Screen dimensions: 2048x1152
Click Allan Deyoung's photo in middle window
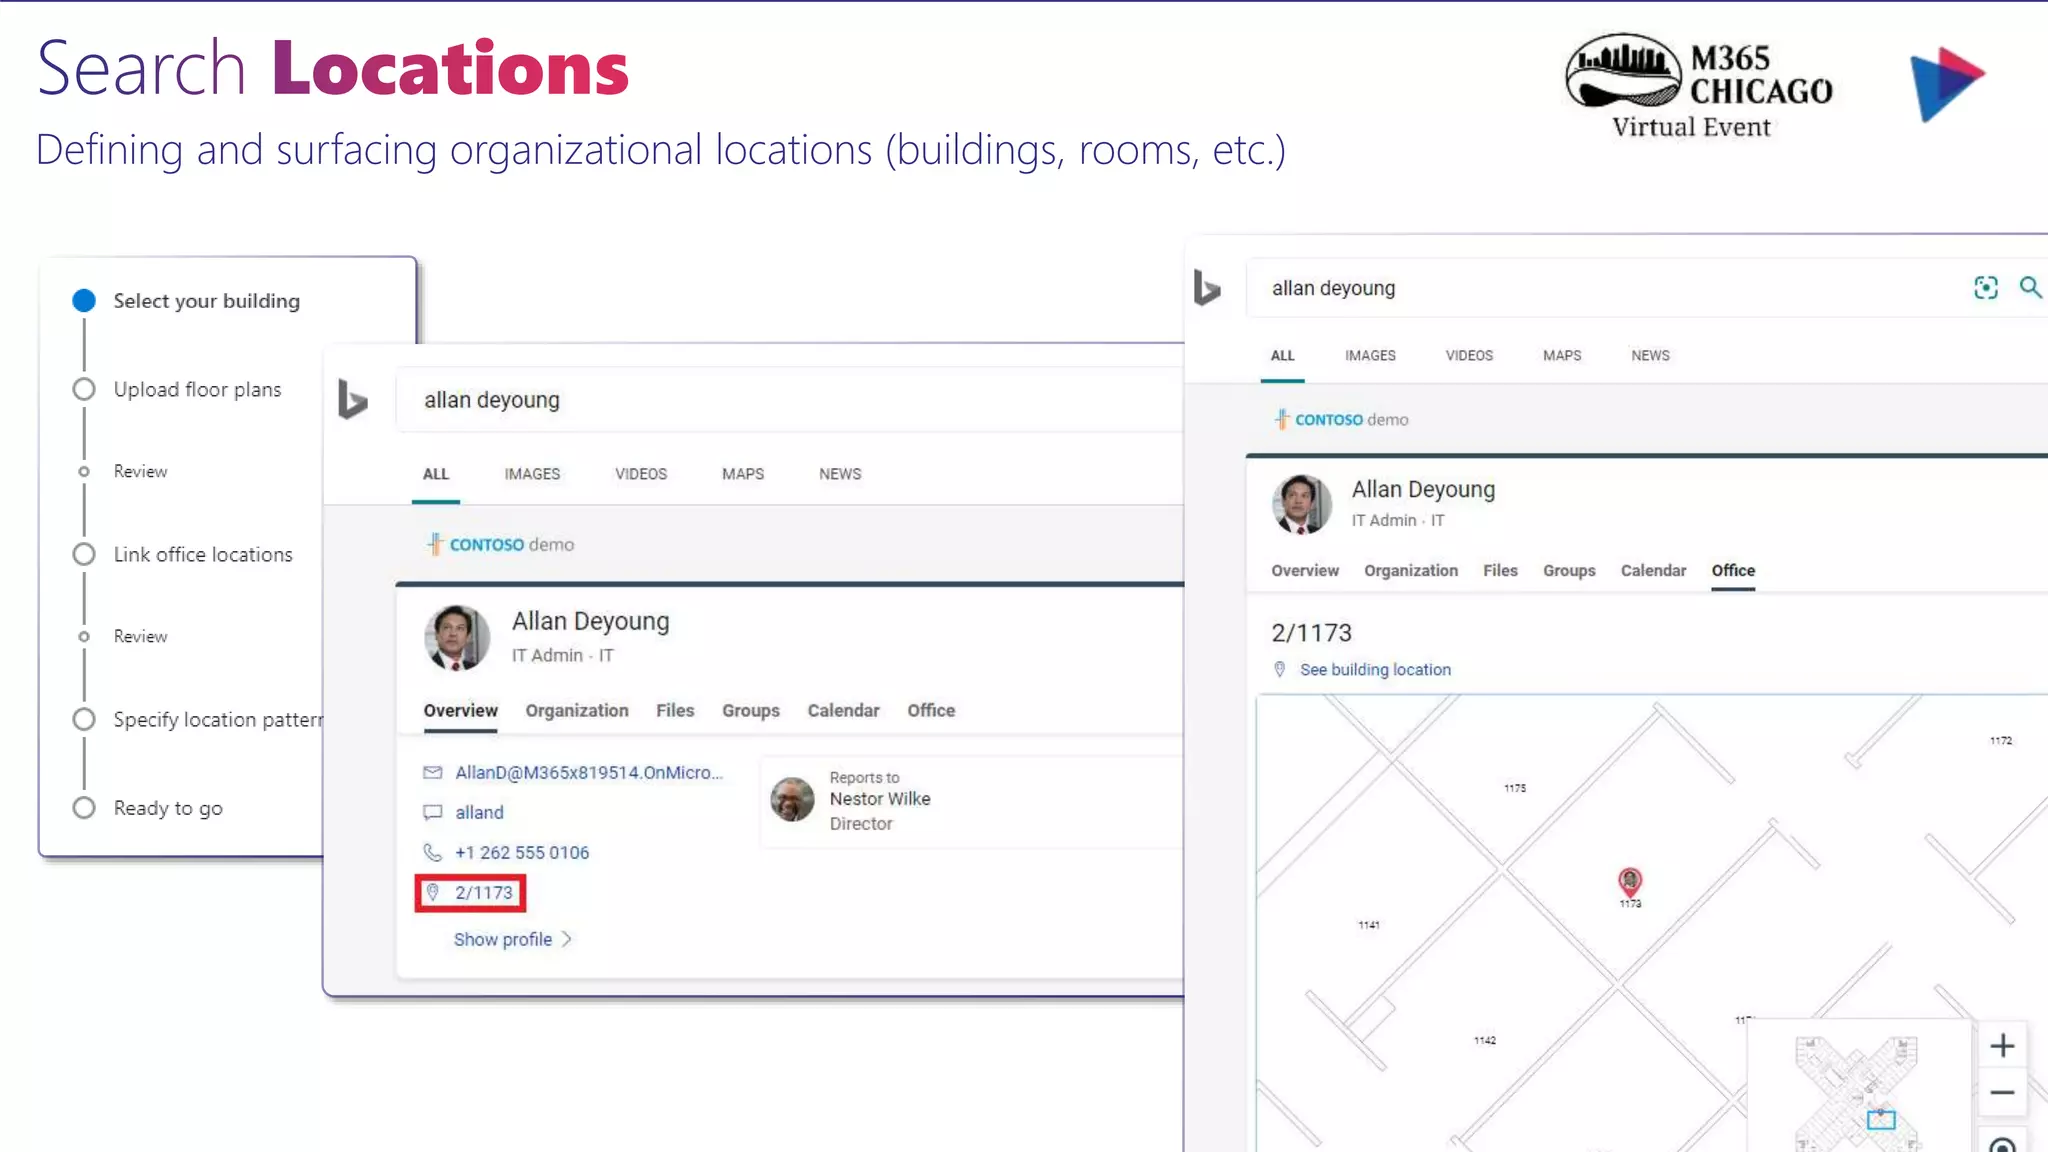(457, 637)
